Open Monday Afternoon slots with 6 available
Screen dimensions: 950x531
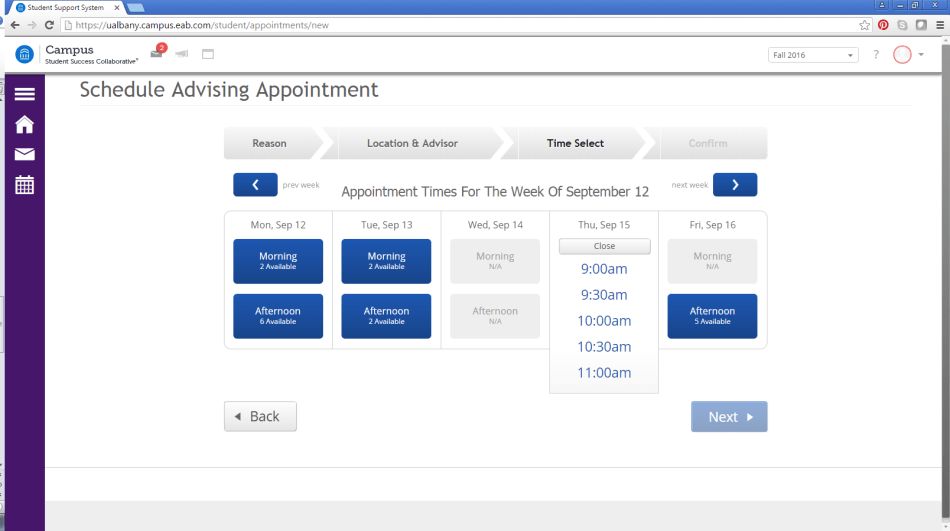pyautogui.click(x=278, y=316)
